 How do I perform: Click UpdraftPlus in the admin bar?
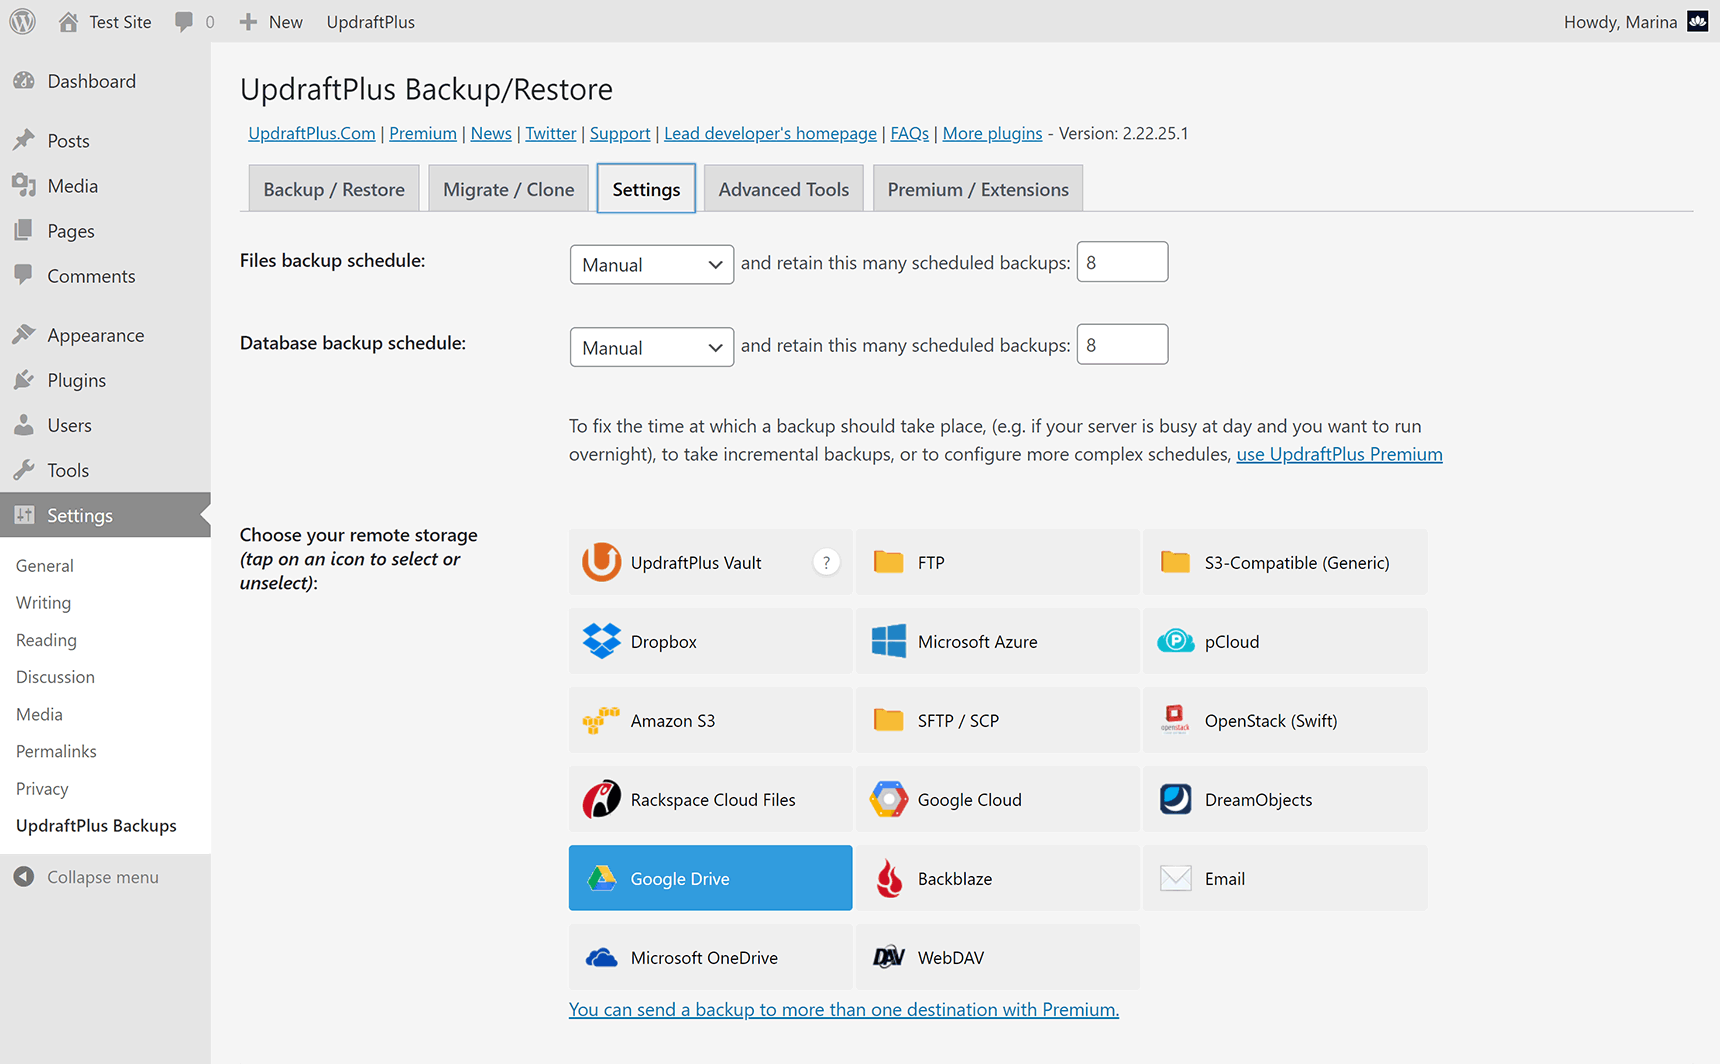click(x=370, y=21)
